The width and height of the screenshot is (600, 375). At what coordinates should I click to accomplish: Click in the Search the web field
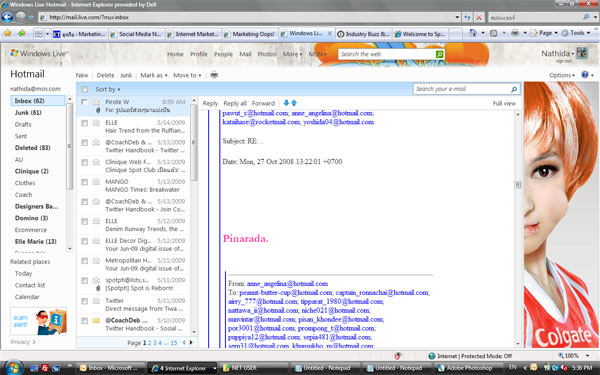[x=387, y=54]
